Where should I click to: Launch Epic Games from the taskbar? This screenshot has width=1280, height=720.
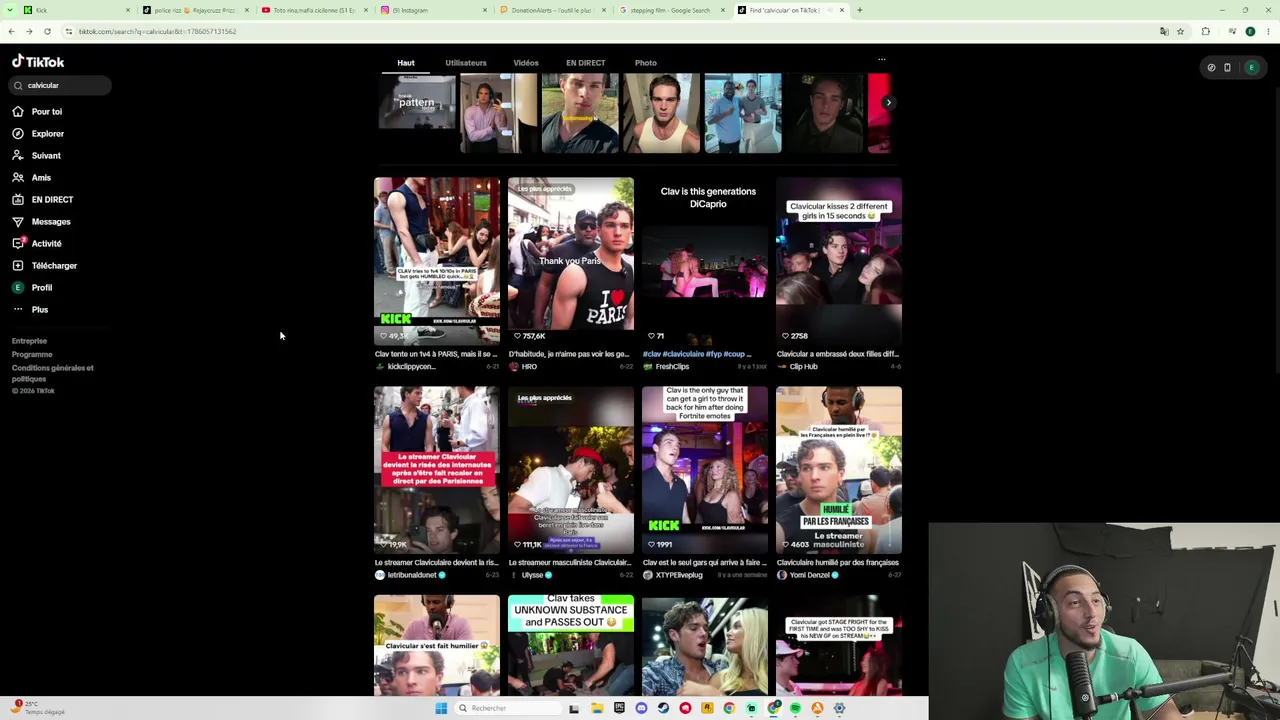pyautogui.click(x=619, y=708)
